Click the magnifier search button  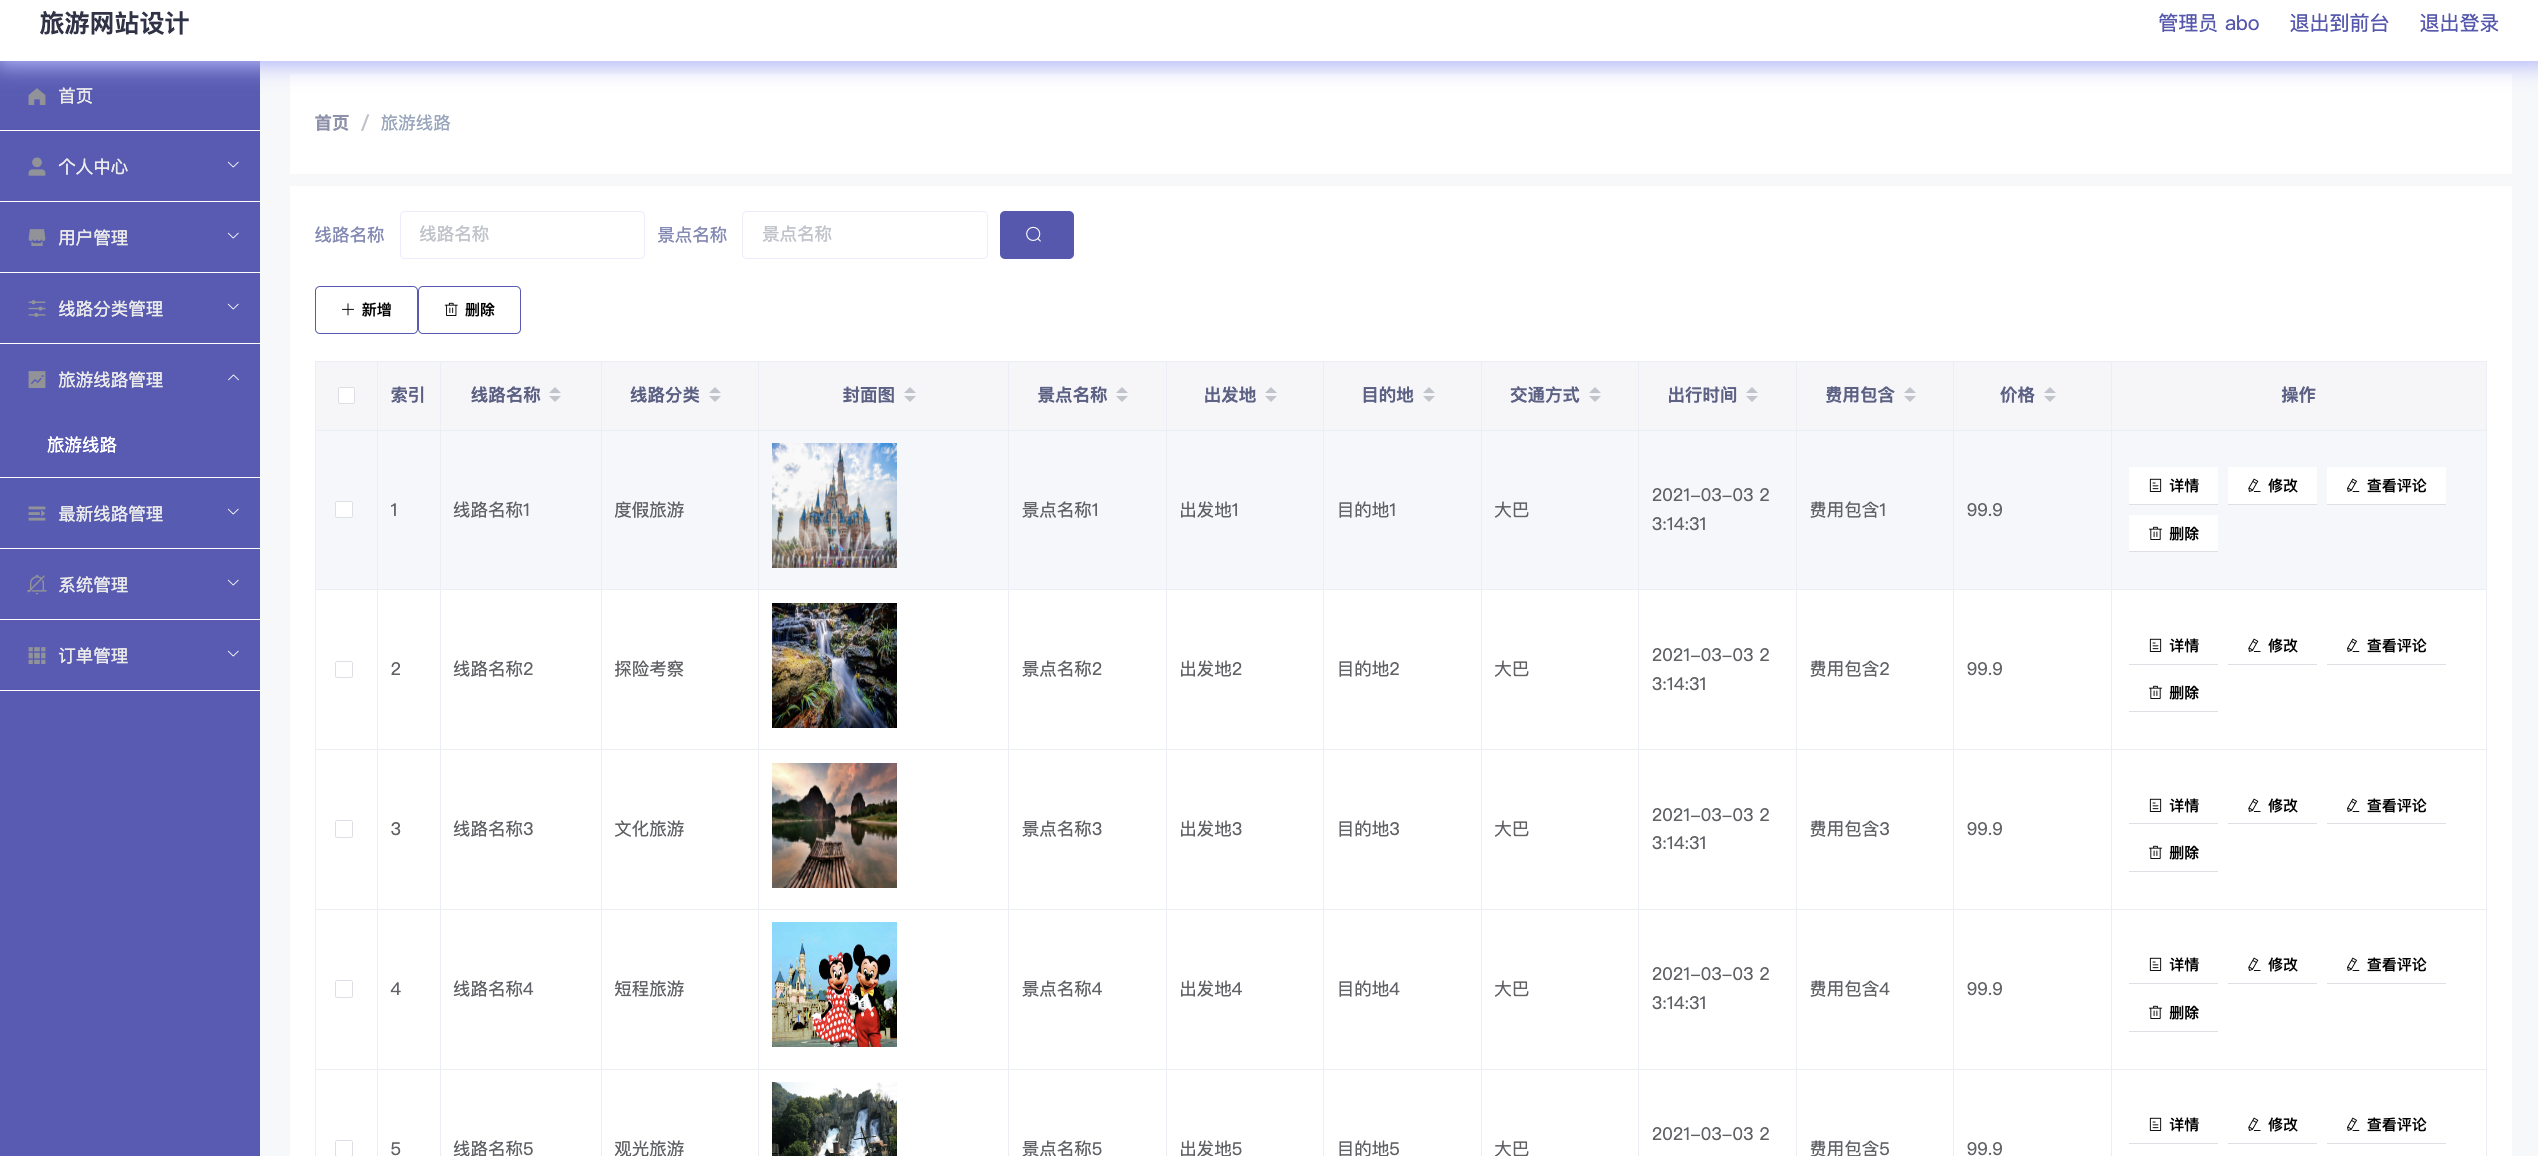(1036, 235)
